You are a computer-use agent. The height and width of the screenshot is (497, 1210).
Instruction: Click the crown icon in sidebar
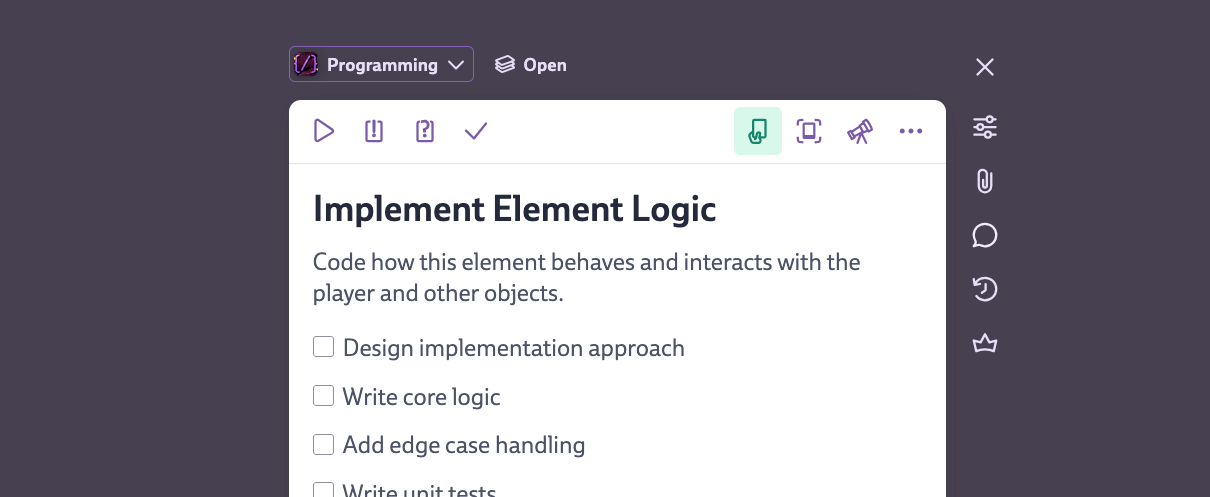[x=985, y=344]
